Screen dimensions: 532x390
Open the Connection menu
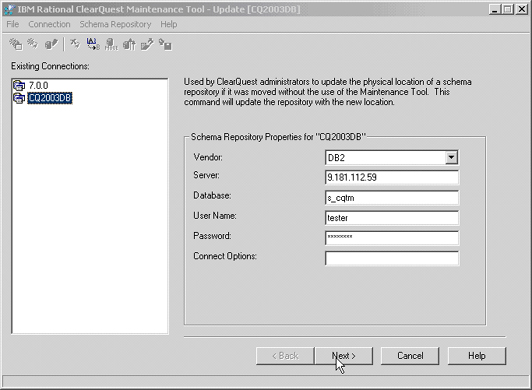click(49, 24)
